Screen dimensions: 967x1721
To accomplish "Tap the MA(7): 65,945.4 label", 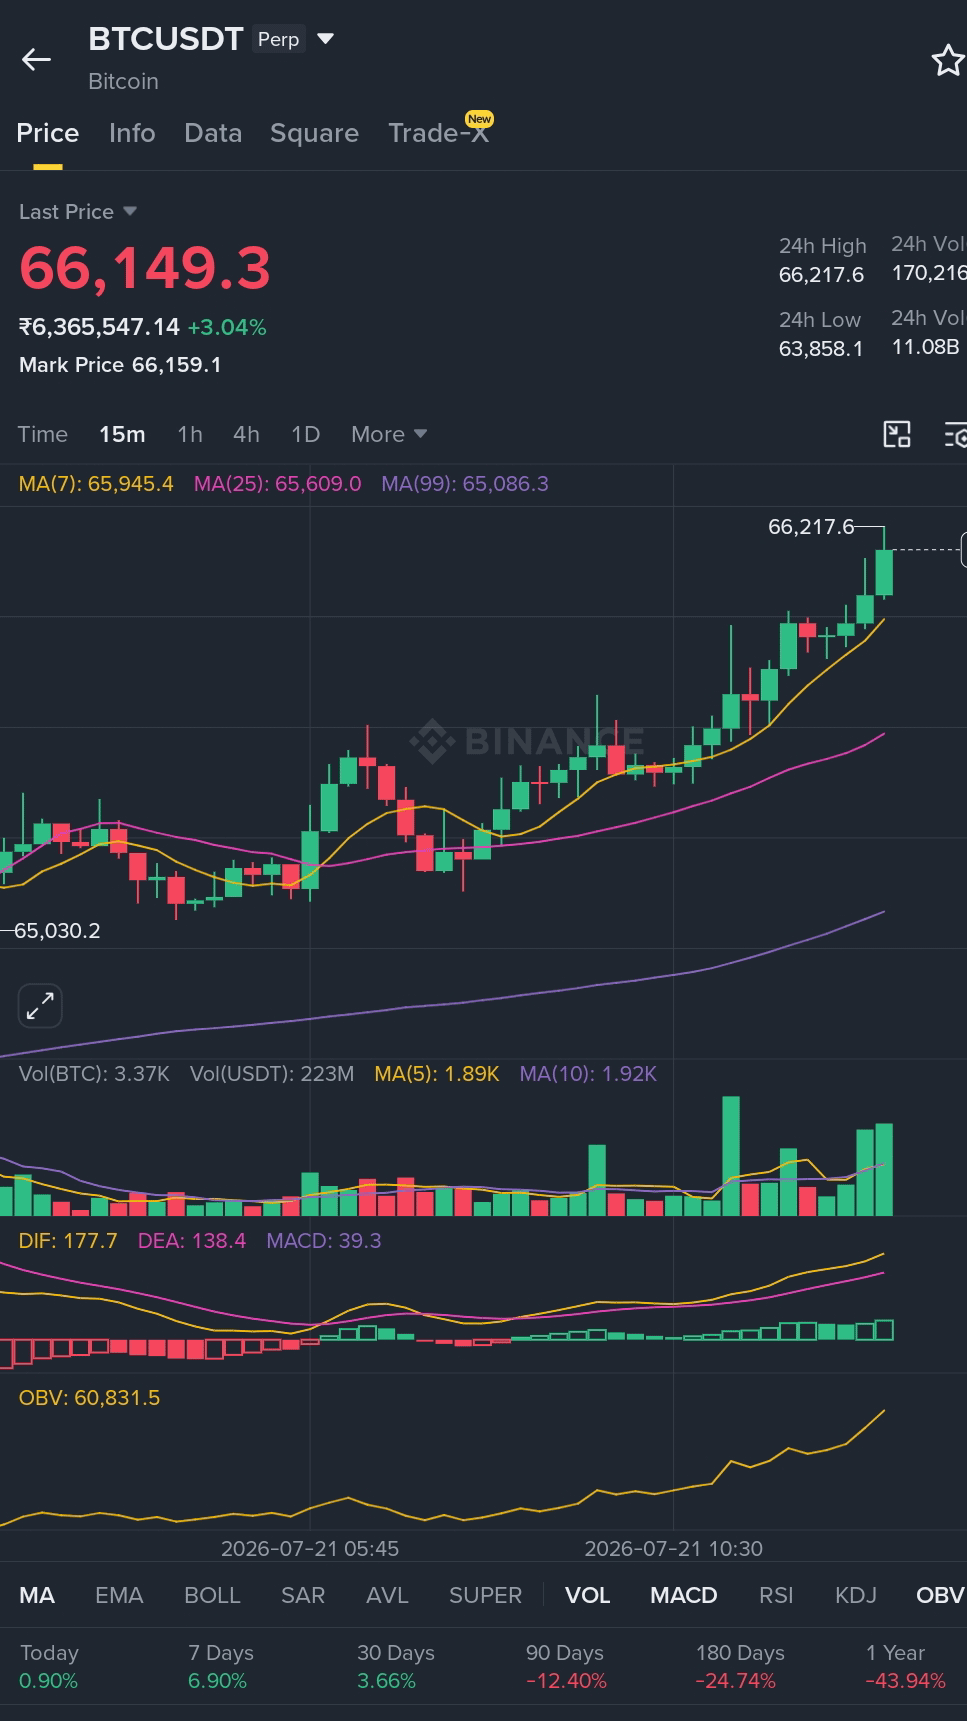I will 96,484.
